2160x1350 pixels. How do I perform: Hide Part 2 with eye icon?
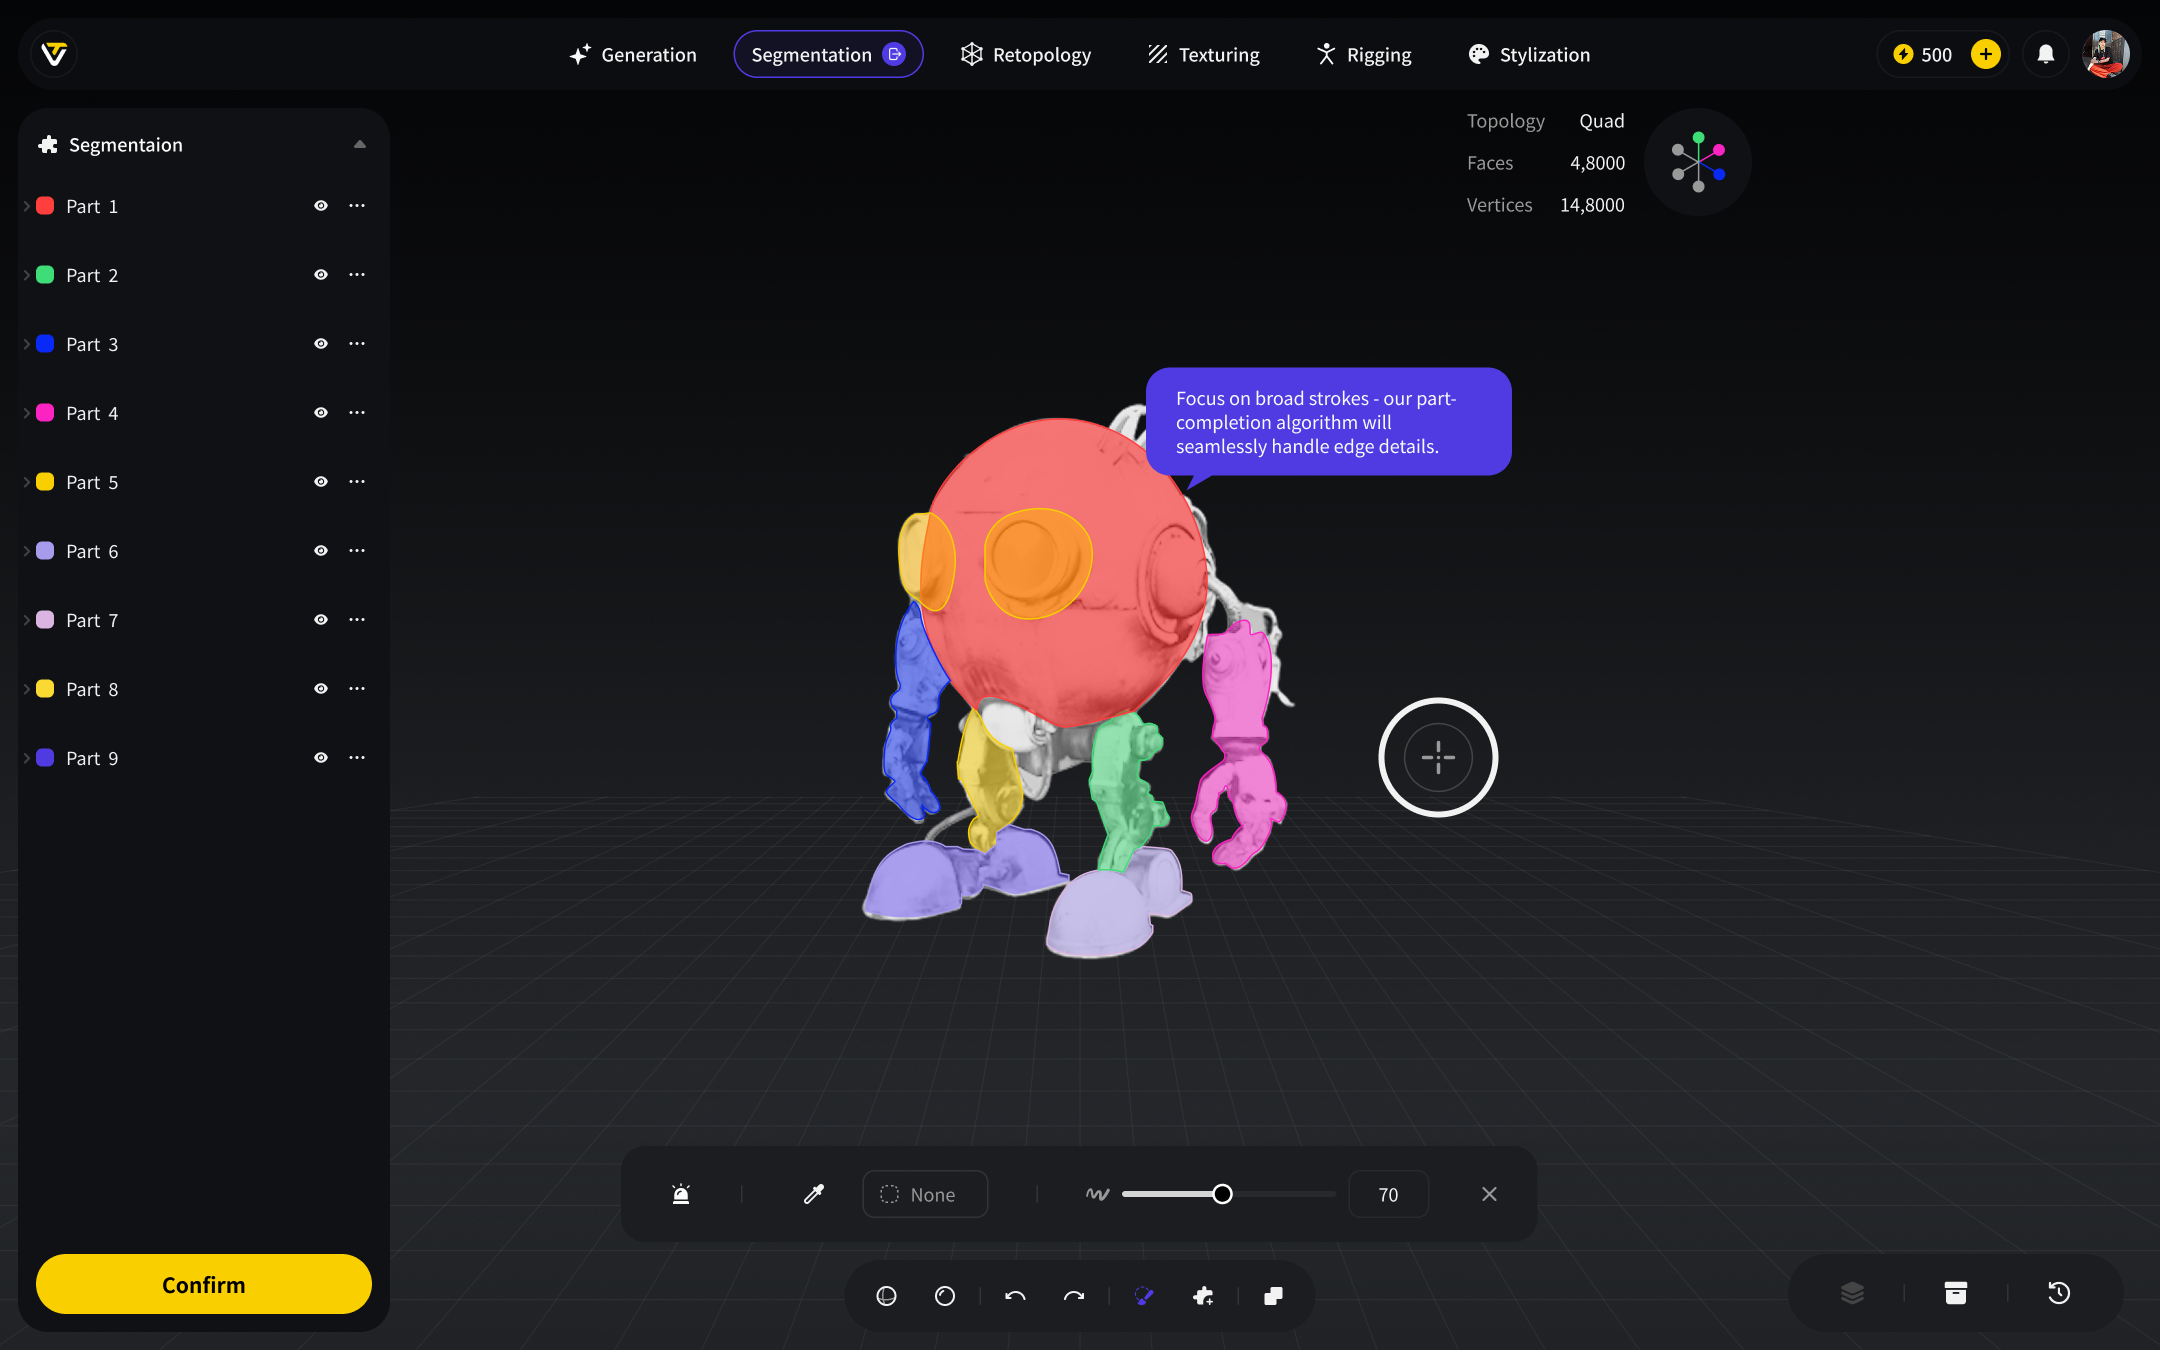[x=321, y=274]
